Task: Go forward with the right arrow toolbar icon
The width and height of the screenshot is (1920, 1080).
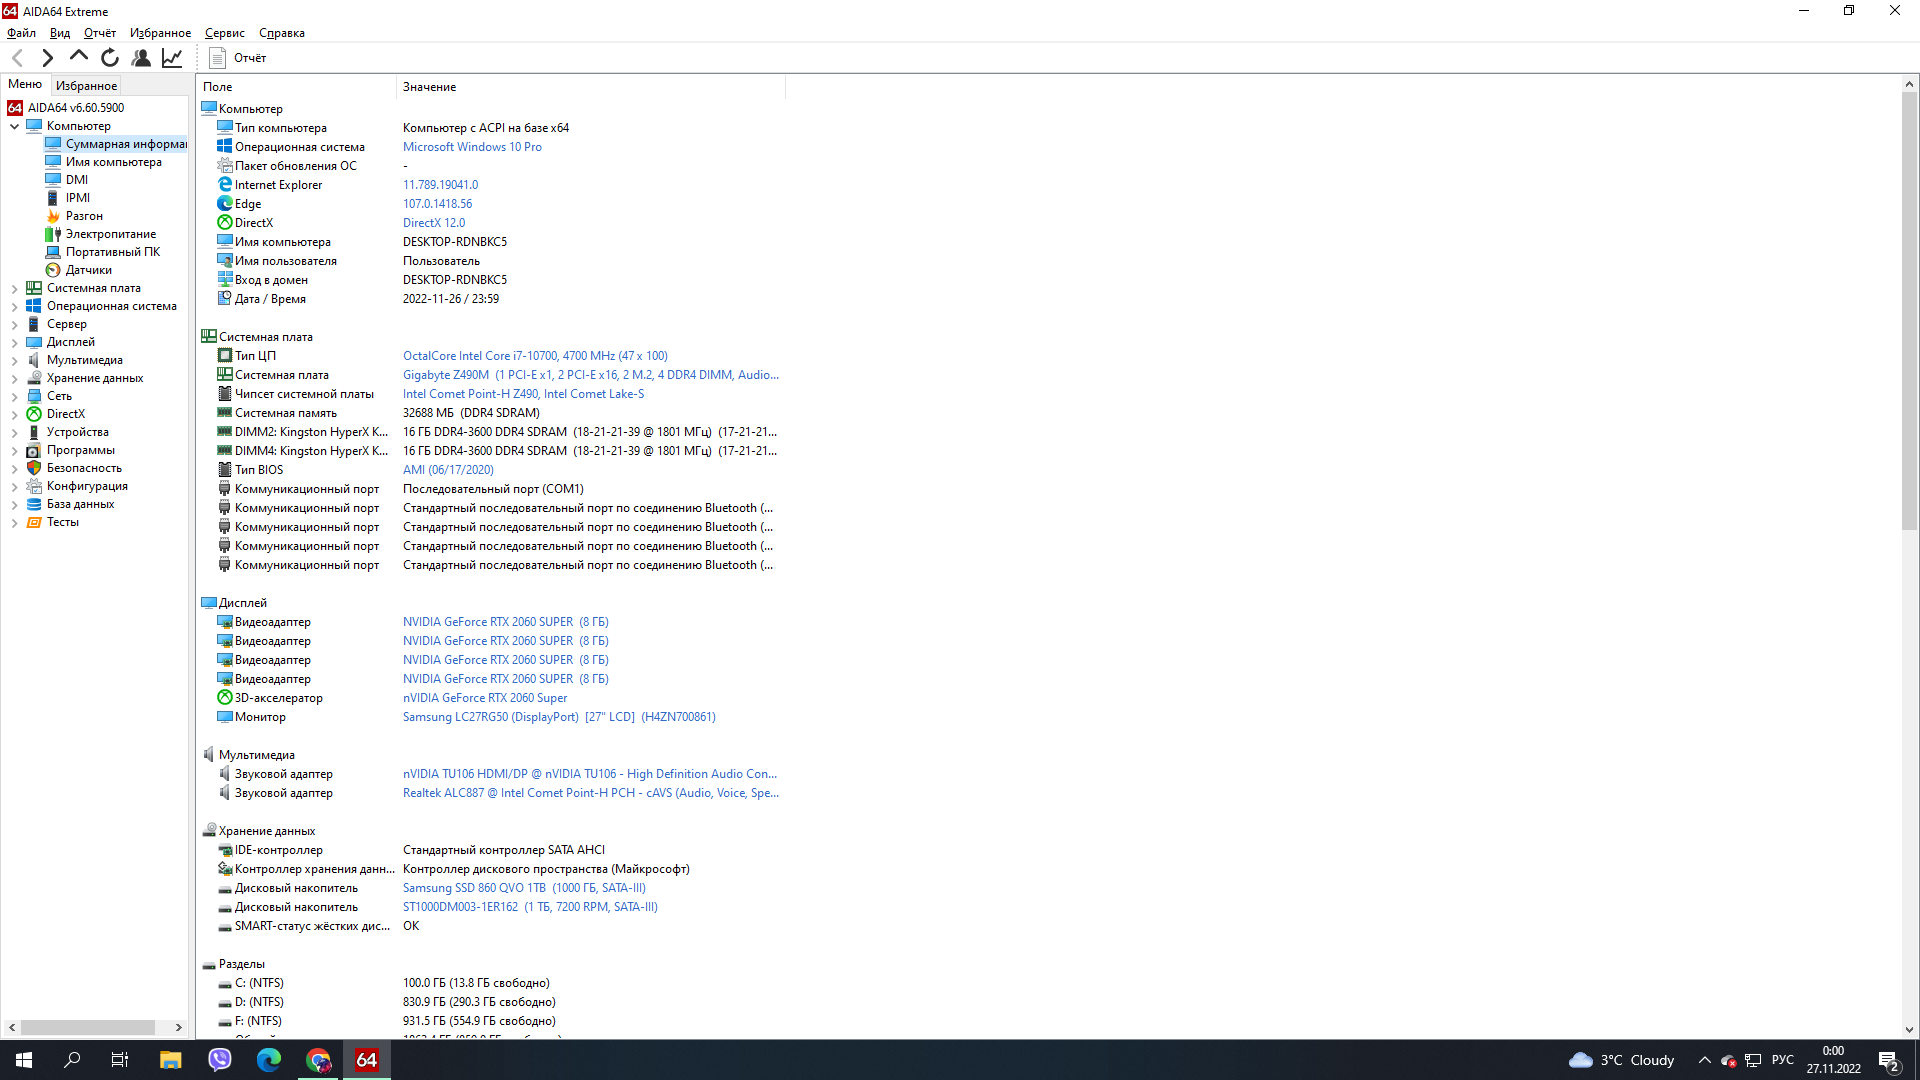Action: coord(47,58)
